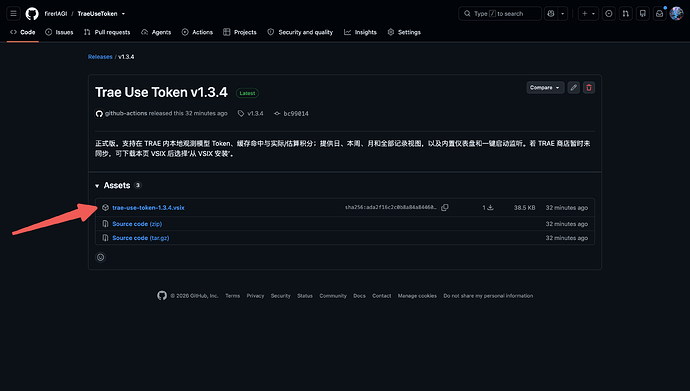Copy the sha256 checksum
Screen dimensions: 690x391
(445, 208)
